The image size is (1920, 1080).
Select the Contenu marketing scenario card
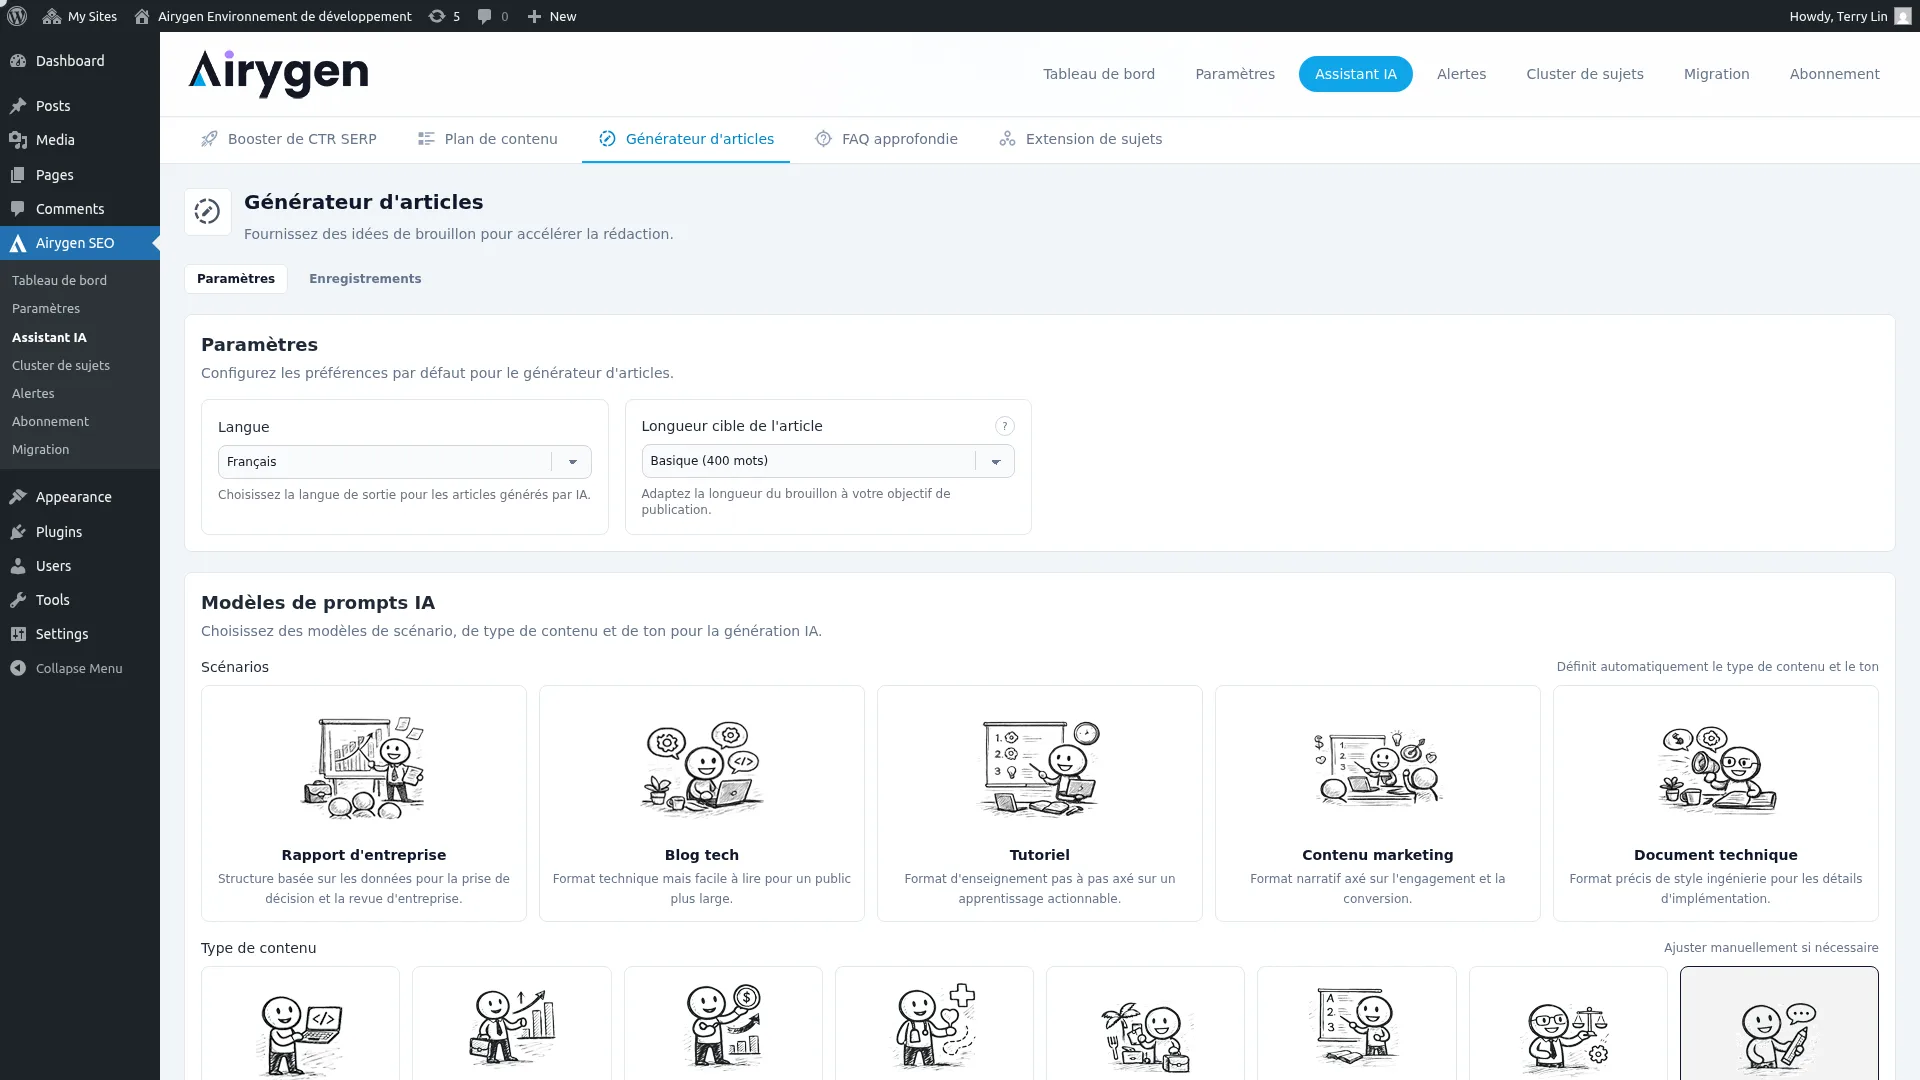pyautogui.click(x=1378, y=803)
